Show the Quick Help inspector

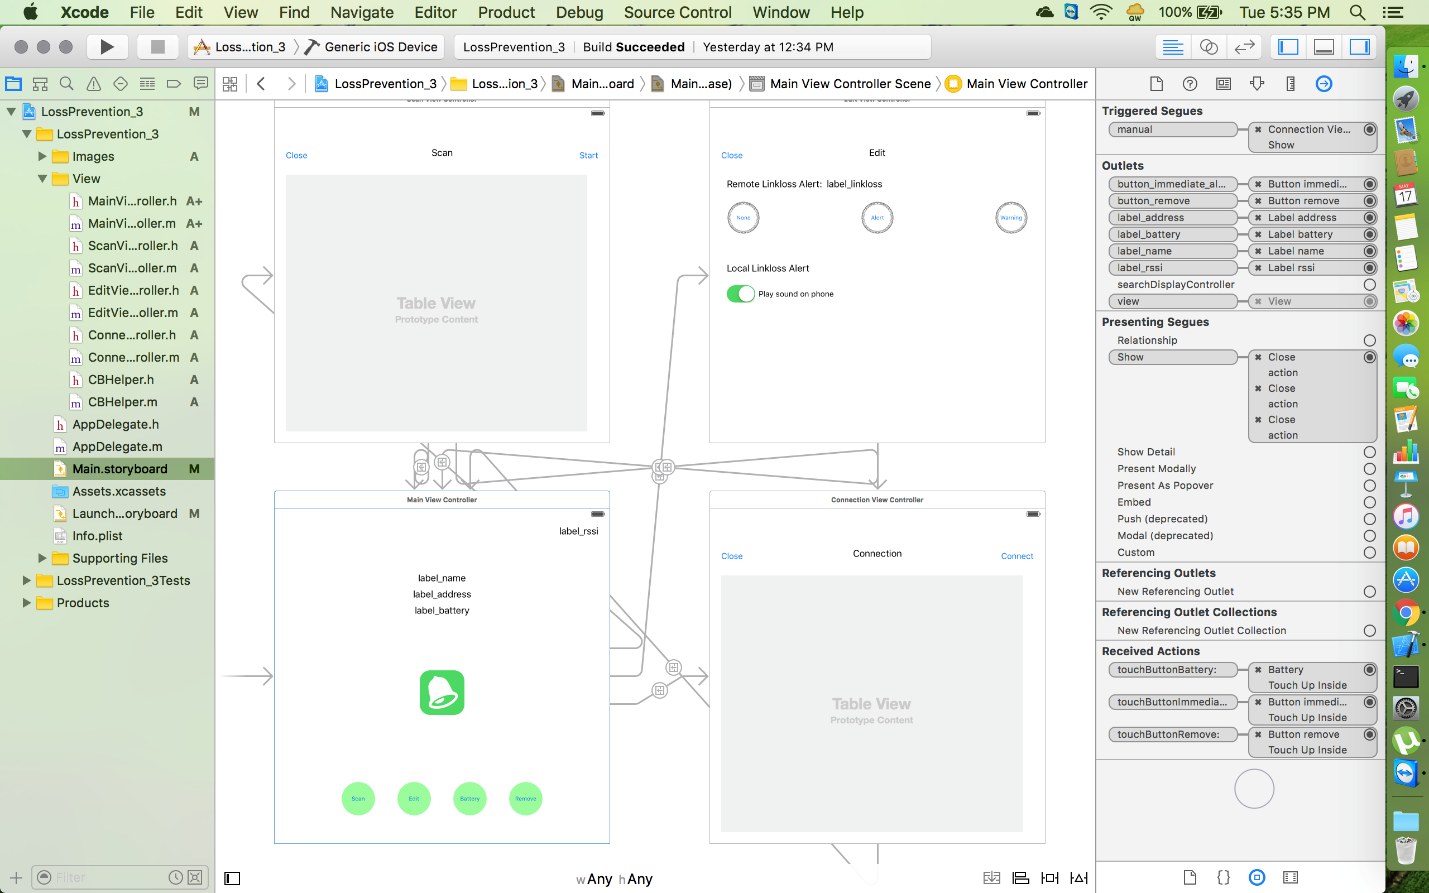click(x=1190, y=84)
